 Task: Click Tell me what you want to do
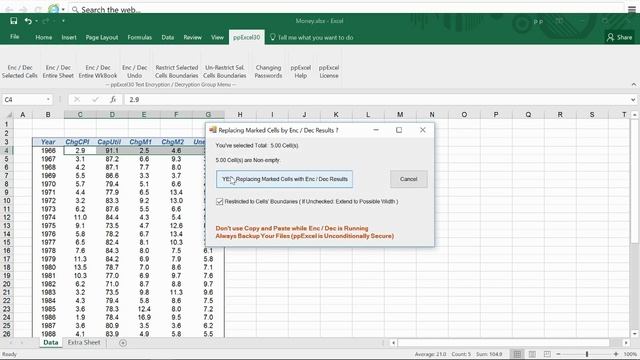click(x=311, y=37)
